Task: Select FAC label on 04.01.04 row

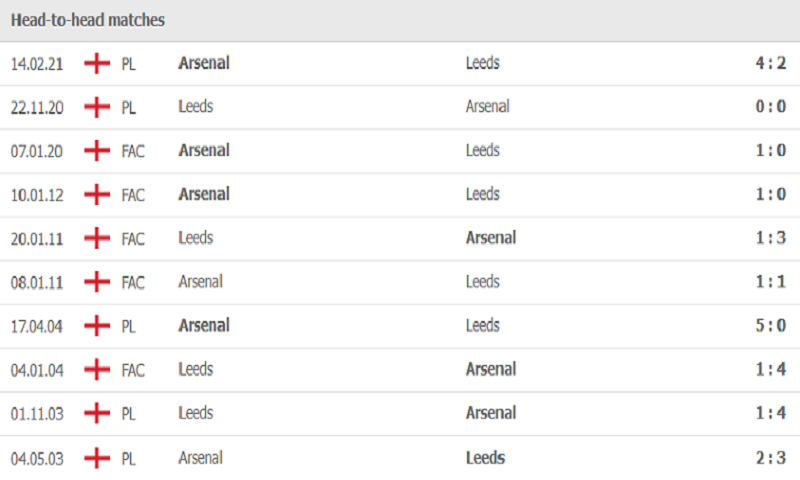Action: [133, 370]
